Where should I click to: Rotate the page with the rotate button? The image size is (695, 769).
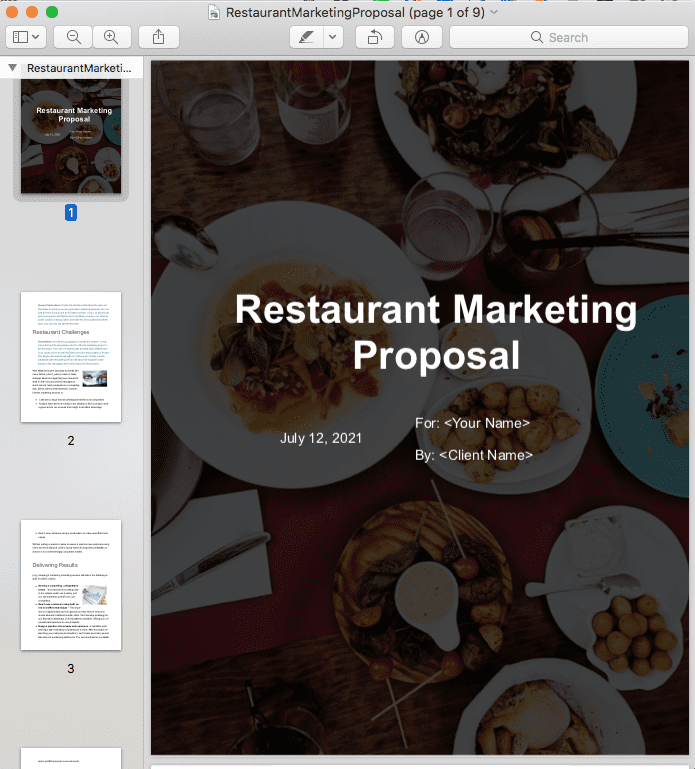[374, 37]
